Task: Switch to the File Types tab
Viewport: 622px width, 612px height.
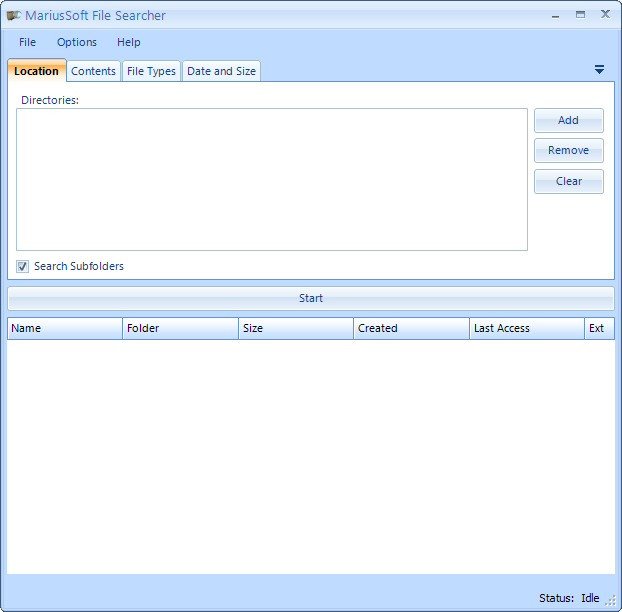Action: point(151,71)
